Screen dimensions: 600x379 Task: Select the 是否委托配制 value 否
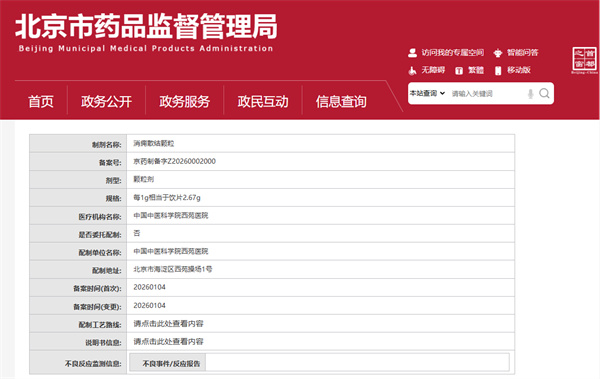coord(137,233)
